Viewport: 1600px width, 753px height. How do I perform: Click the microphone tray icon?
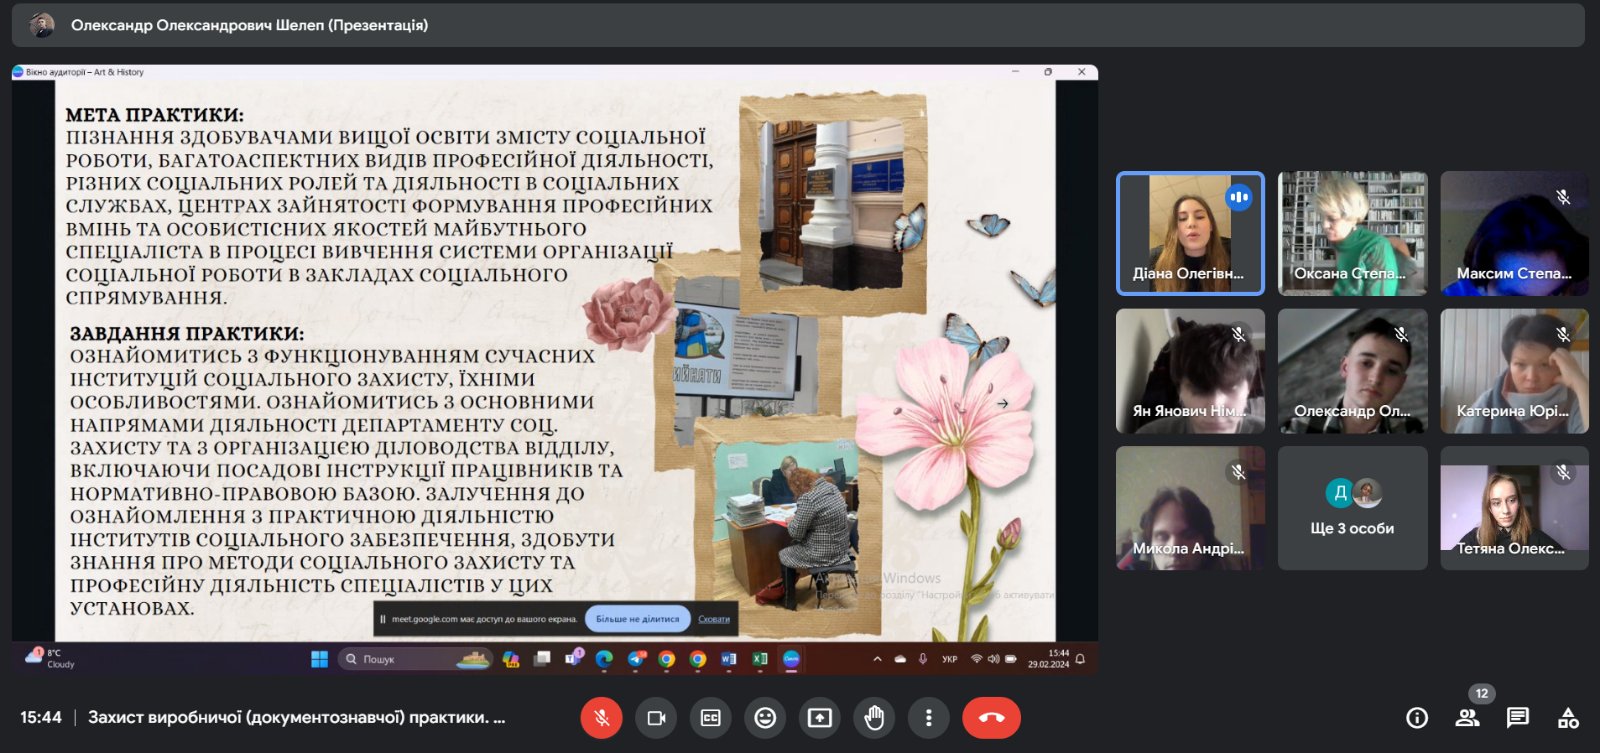pyautogui.click(x=923, y=659)
